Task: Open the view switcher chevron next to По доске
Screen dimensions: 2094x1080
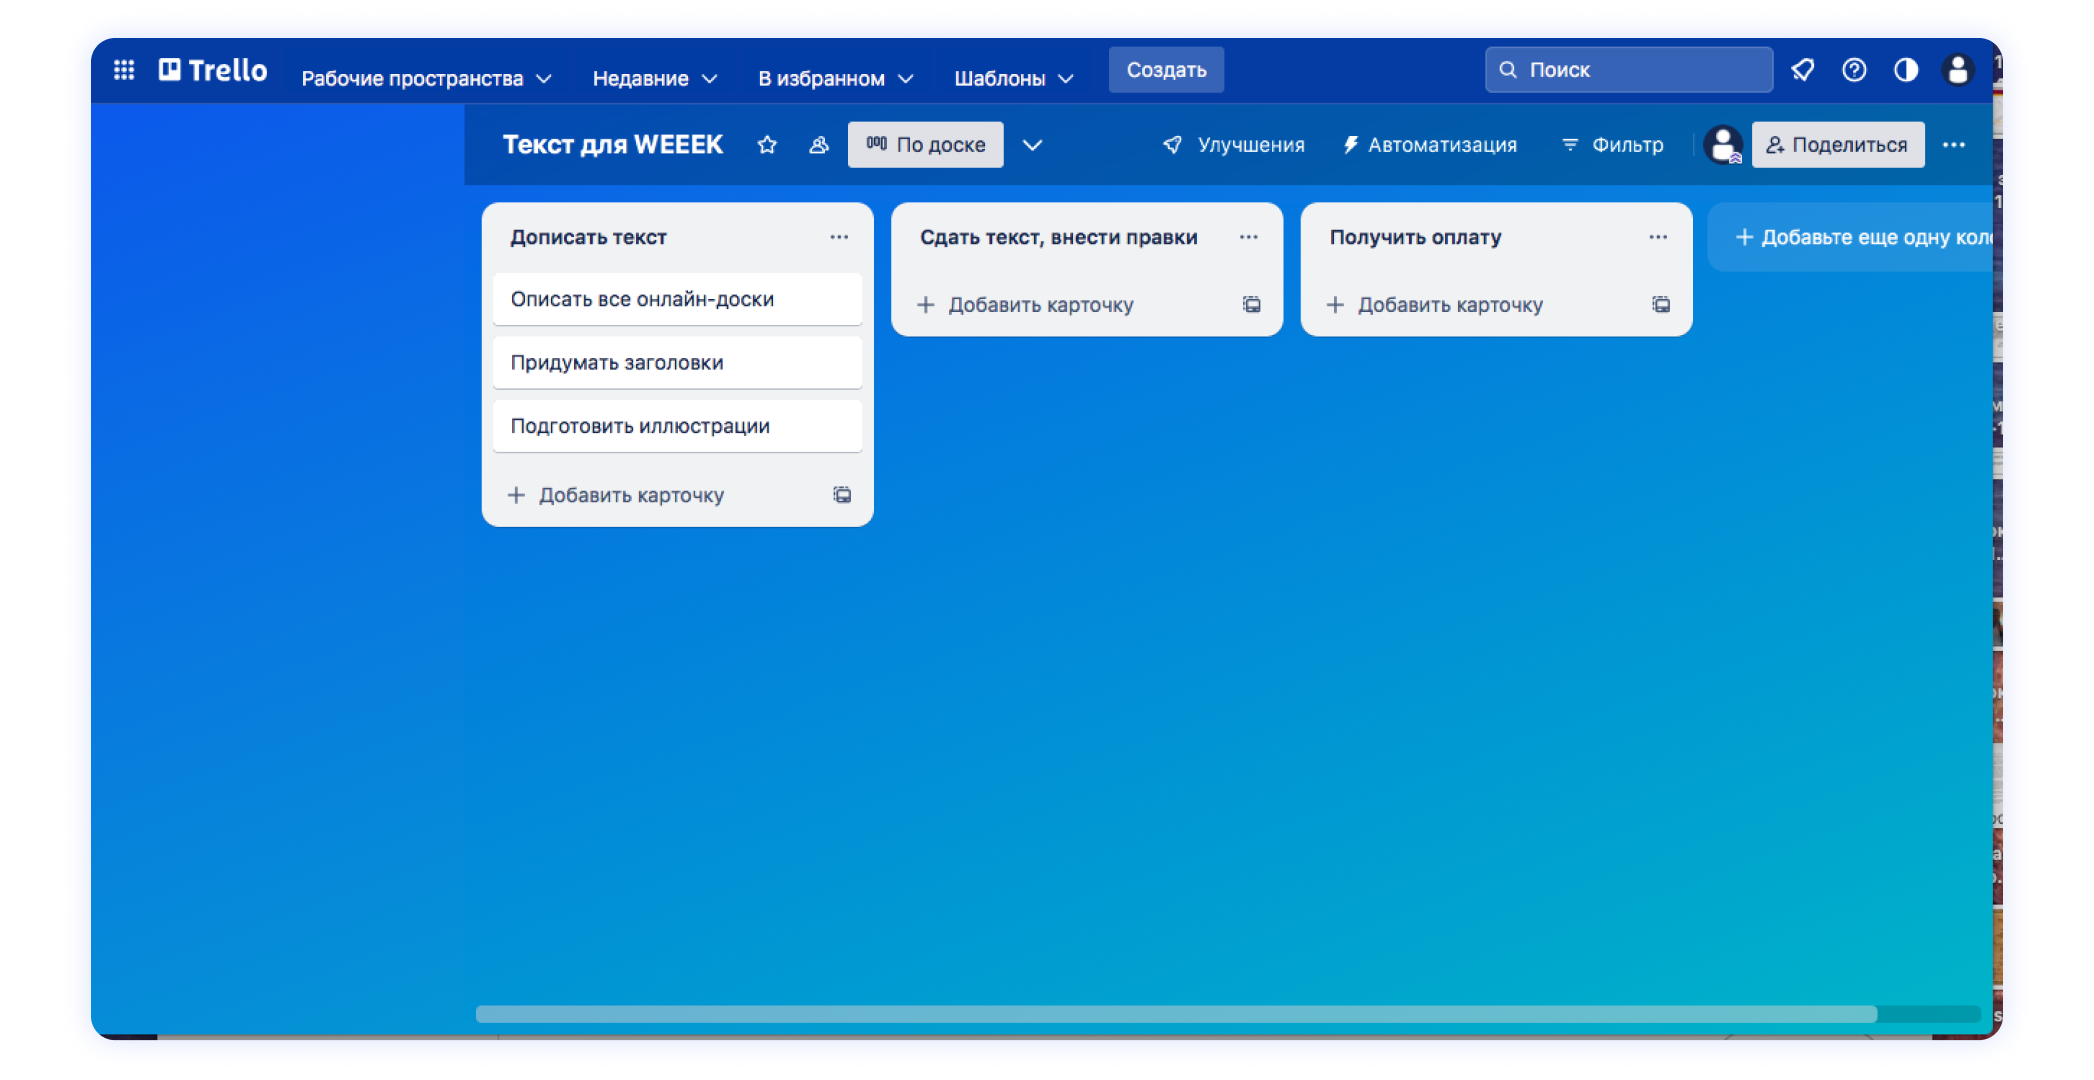Action: point(1033,144)
